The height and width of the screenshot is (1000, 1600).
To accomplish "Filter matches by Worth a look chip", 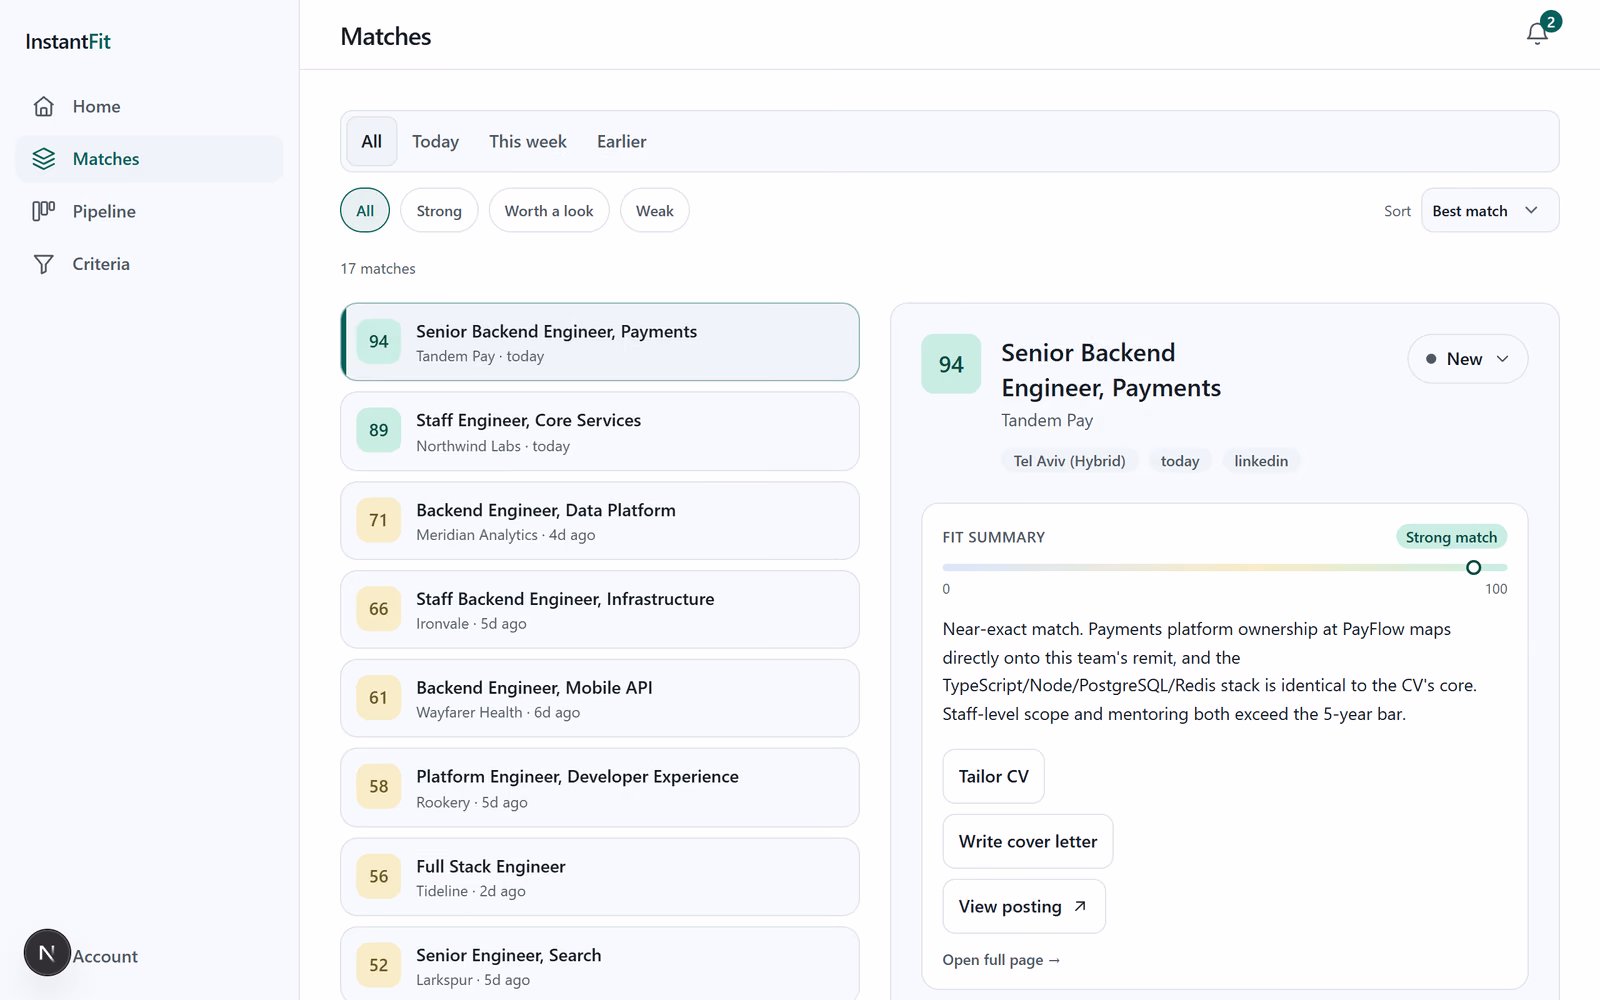I will tap(549, 211).
